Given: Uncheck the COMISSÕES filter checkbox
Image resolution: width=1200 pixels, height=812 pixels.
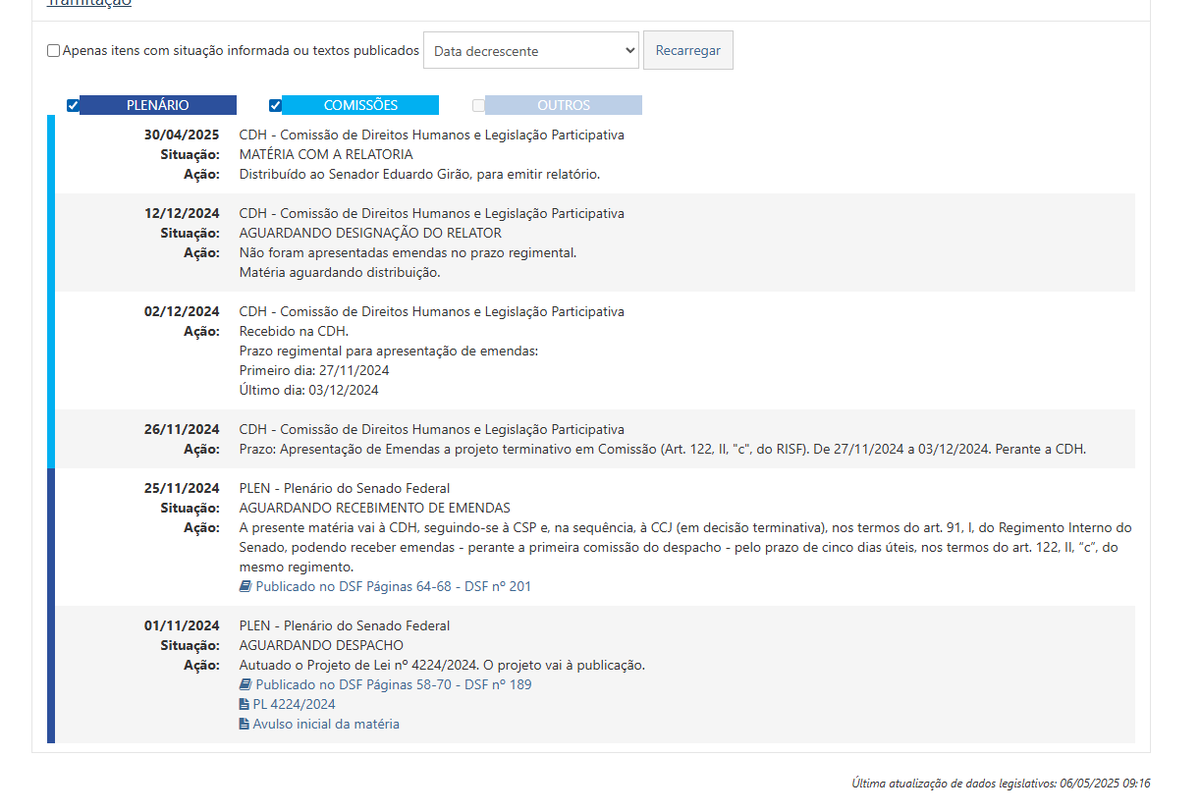Looking at the screenshot, I should tap(276, 105).
